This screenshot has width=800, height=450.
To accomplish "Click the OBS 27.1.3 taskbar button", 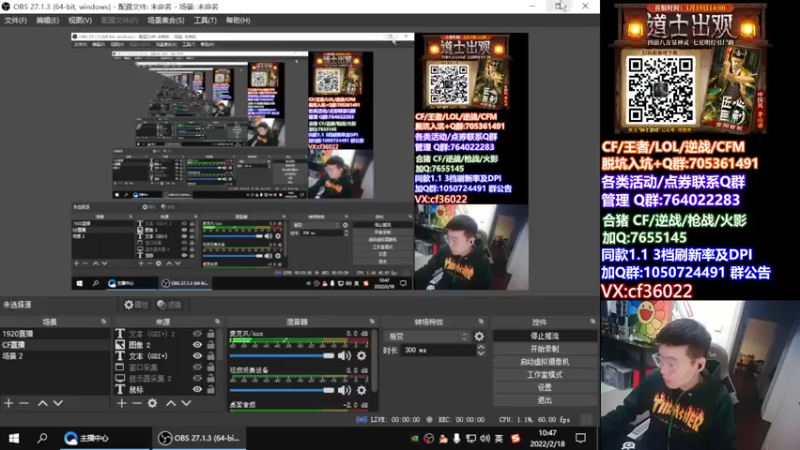I will tap(198, 438).
